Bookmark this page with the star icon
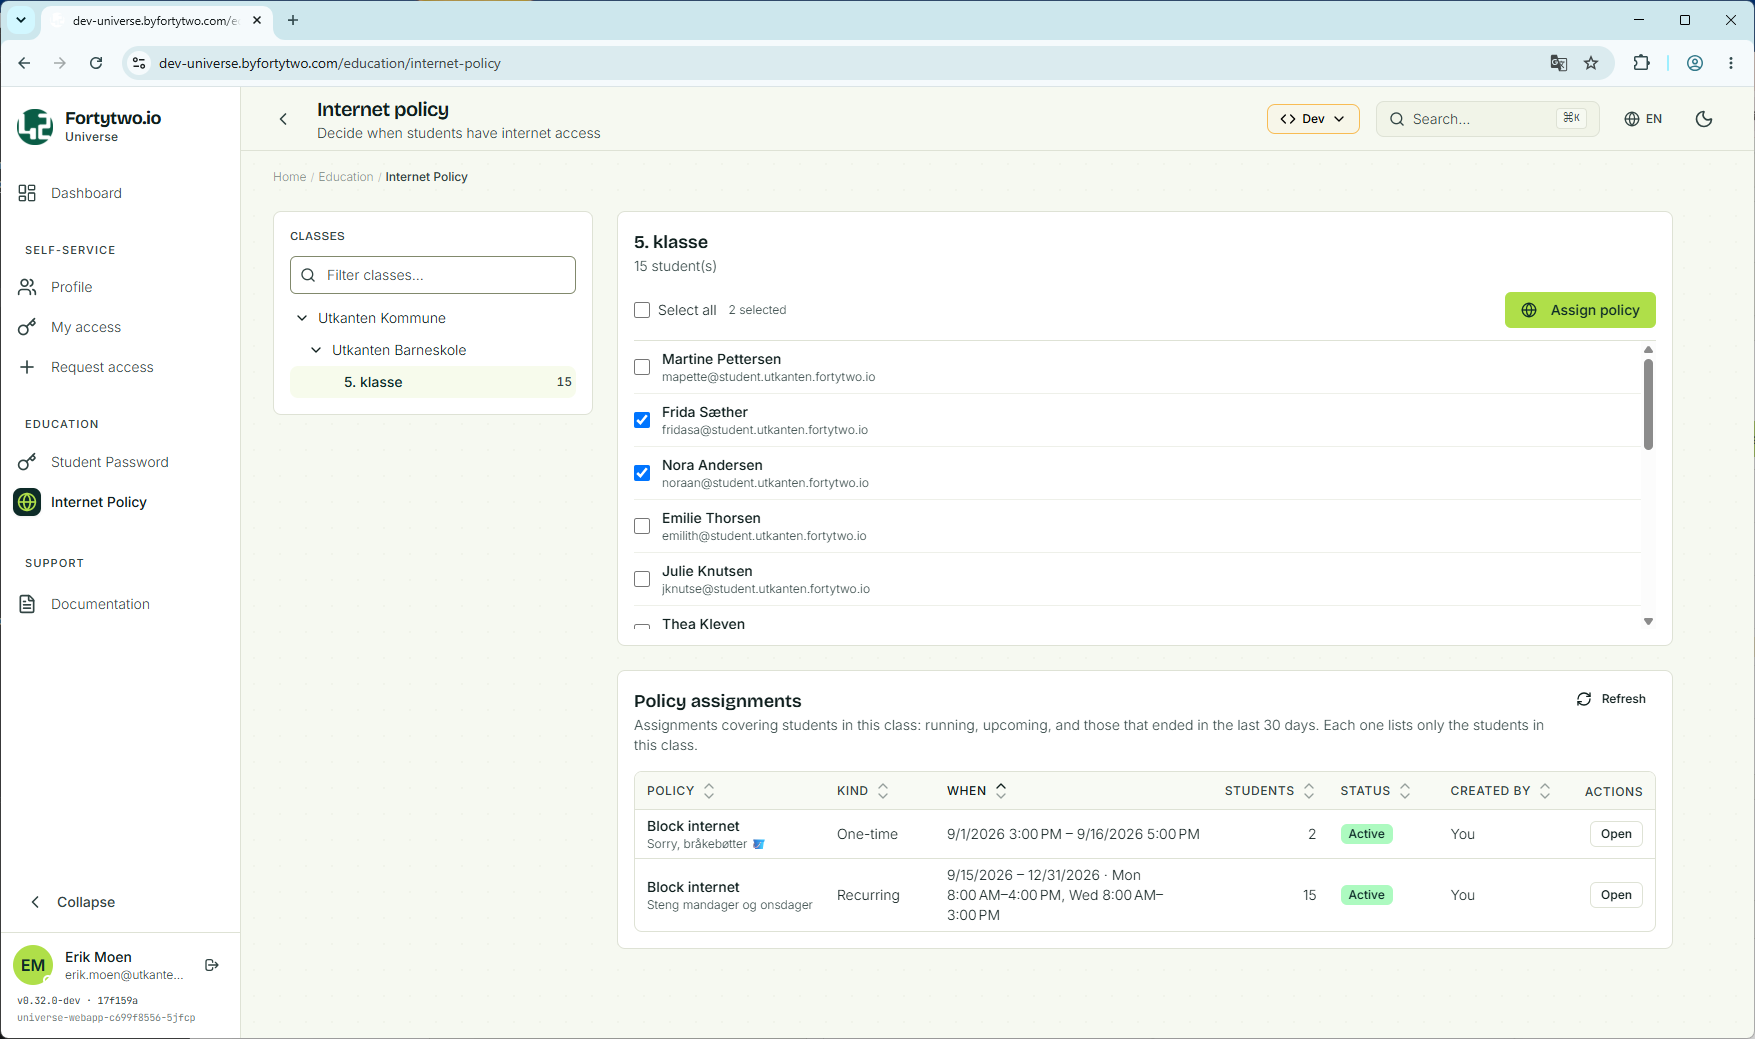The height and width of the screenshot is (1039, 1755). point(1591,63)
